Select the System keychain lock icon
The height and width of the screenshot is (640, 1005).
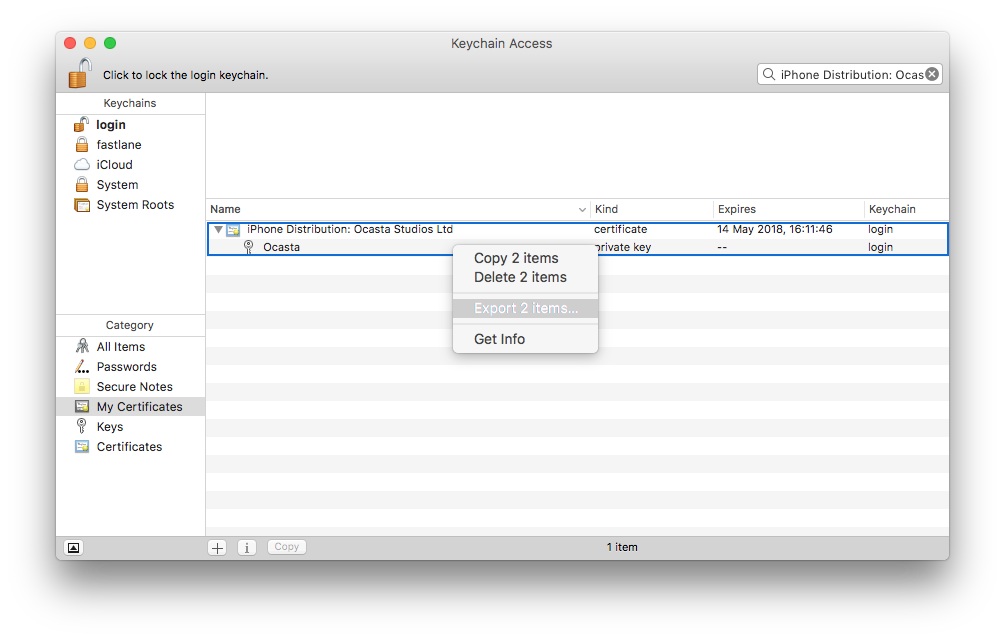(x=81, y=185)
